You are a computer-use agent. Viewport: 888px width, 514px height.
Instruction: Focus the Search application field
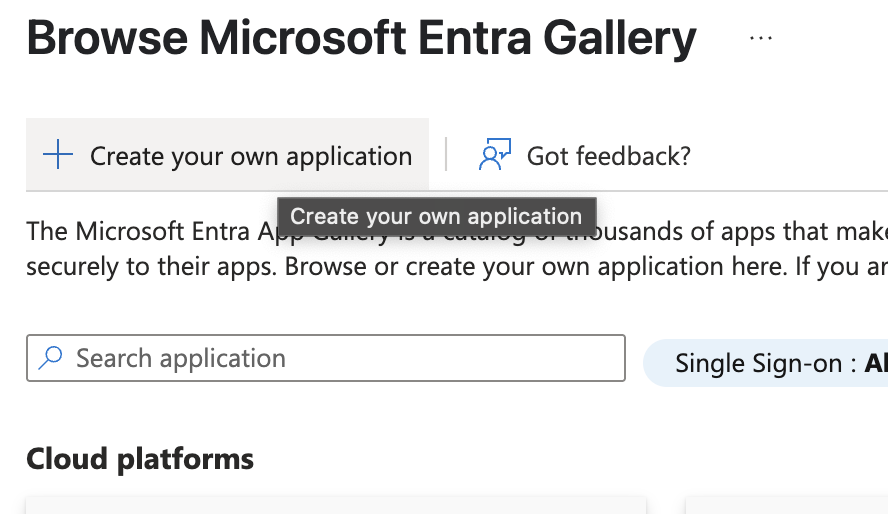click(326, 358)
